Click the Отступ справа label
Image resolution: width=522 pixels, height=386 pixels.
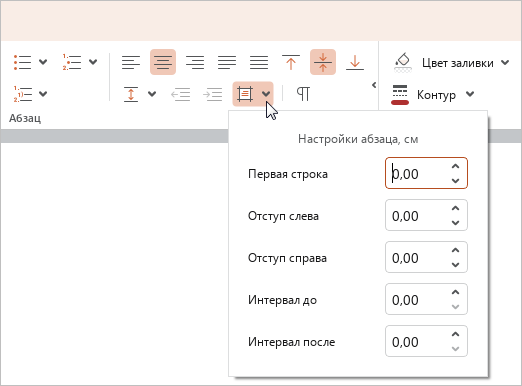[287, 258]
